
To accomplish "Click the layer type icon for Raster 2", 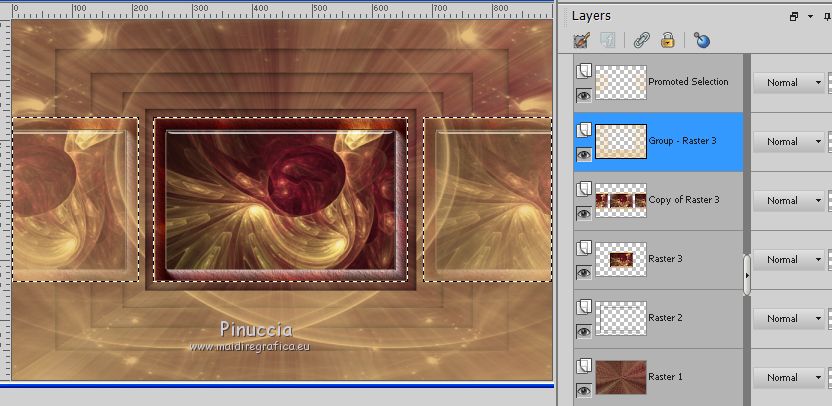I will (x=584, y=307).
